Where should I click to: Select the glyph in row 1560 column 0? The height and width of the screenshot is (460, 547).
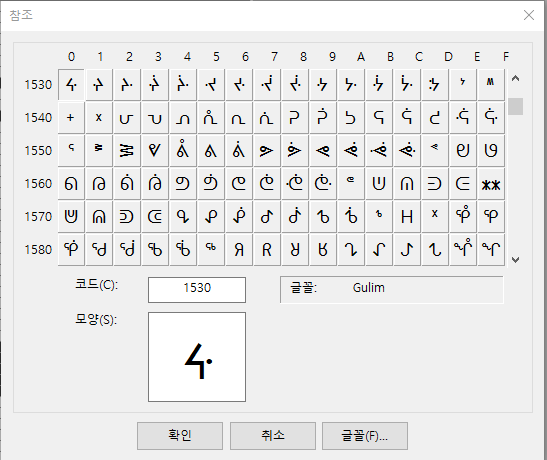[71, 183]
